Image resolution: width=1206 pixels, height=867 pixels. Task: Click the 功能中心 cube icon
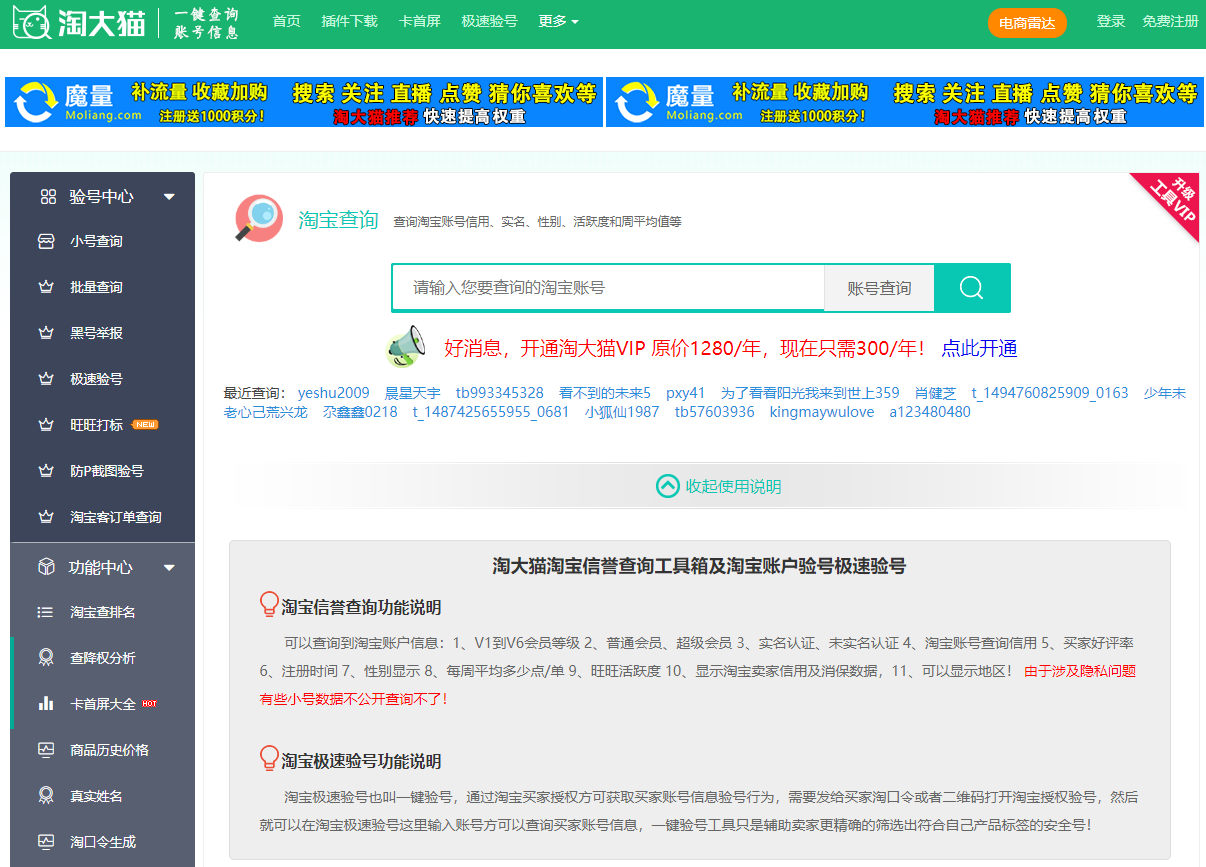46,567
